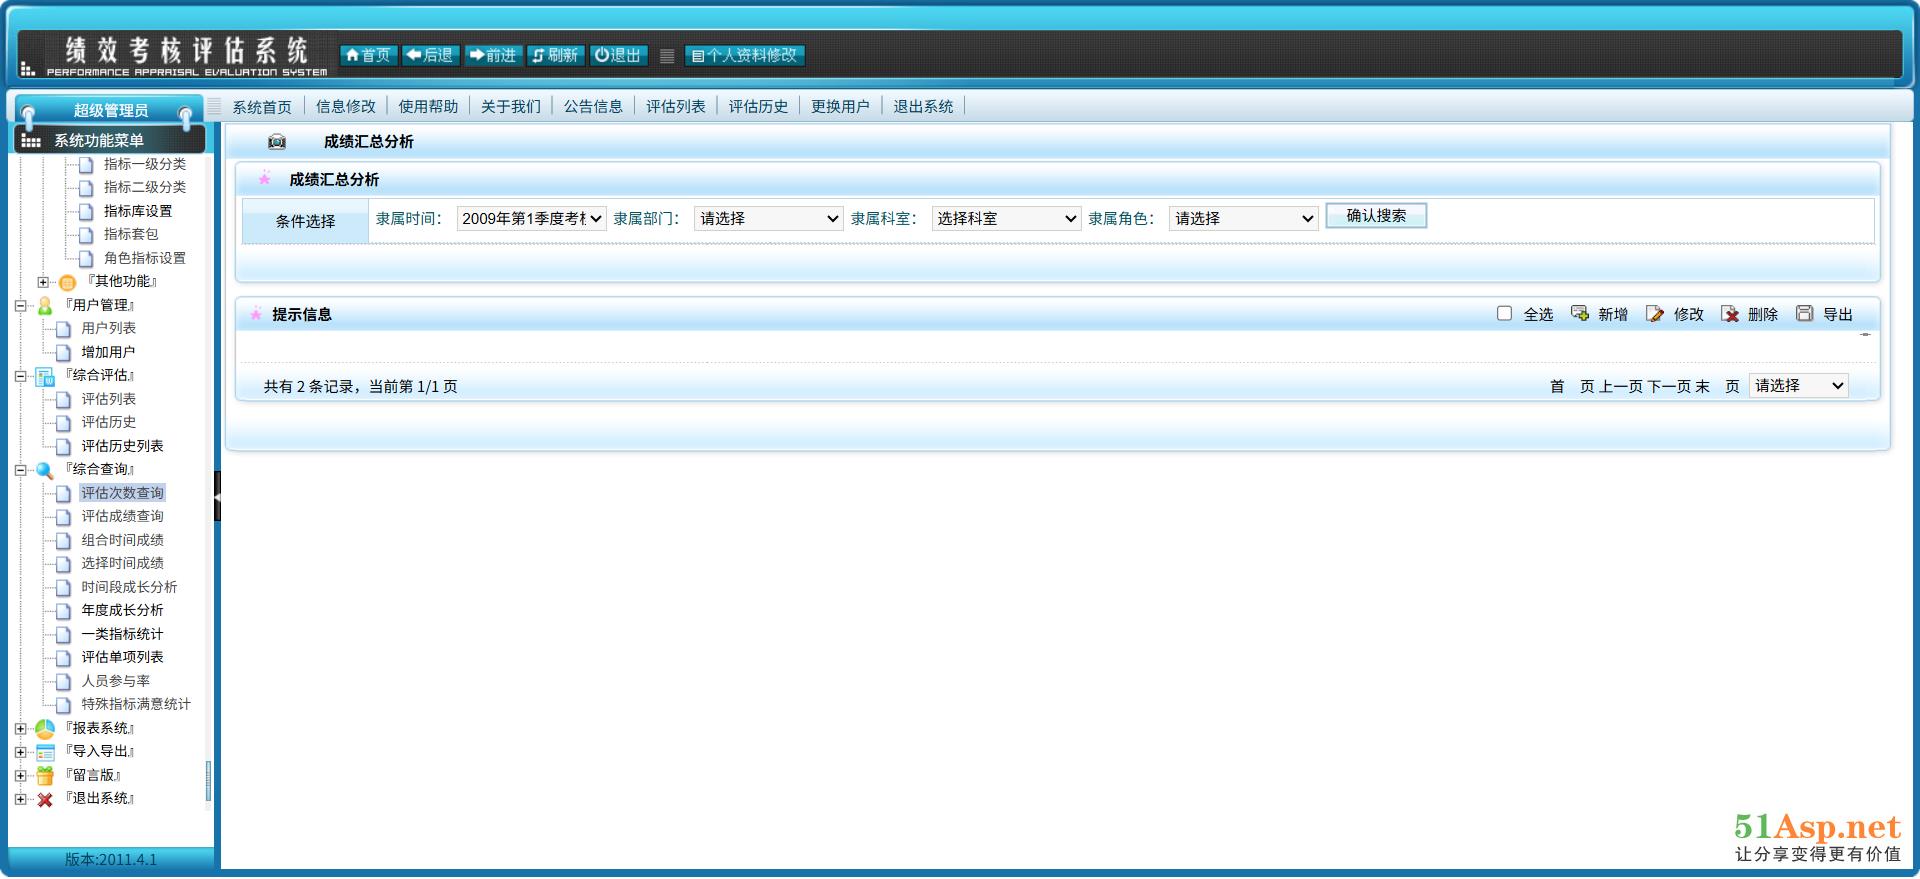The height and width of the screenshot is (879, 1920).
Task: Click 下一页 pagination link
Action: (x=1668, y=387)
